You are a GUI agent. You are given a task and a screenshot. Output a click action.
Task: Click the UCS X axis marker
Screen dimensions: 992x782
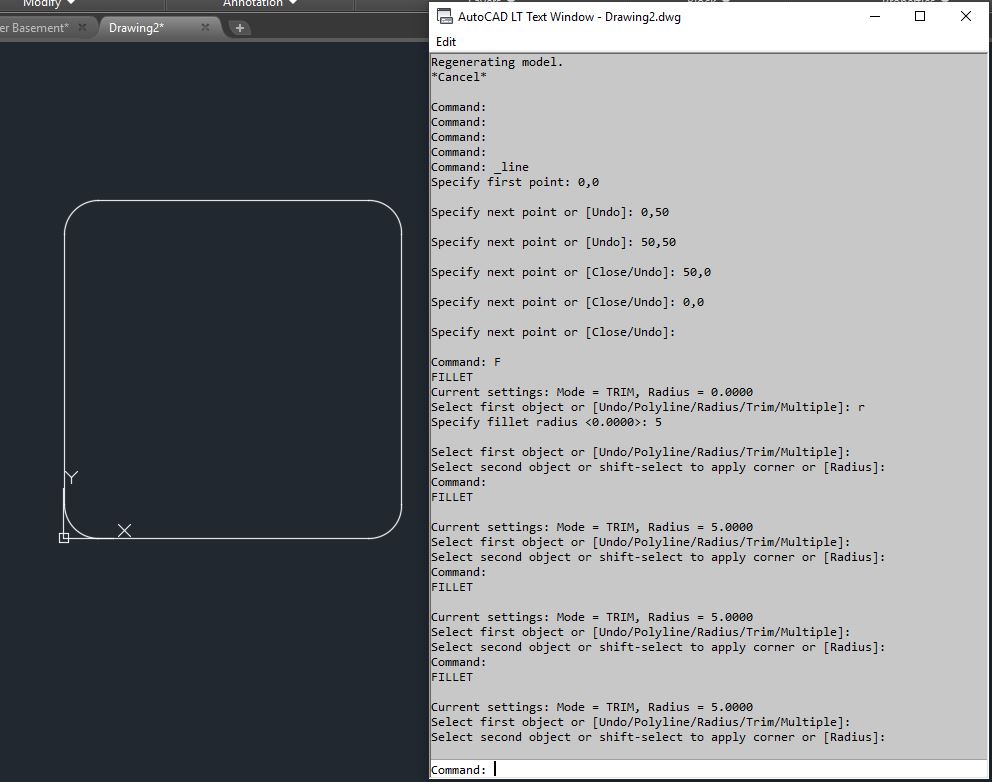(x=125, y=531)
